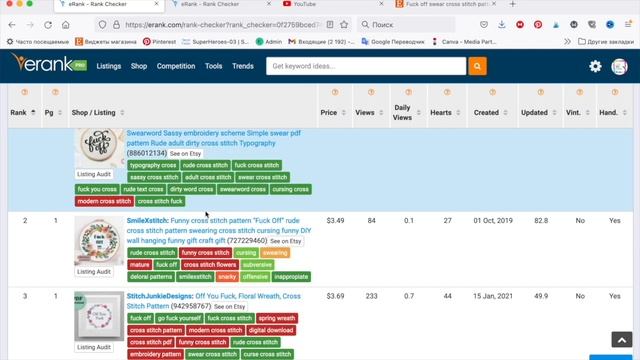Open StitchJunkieDesigns shop link

pos(160,296)
